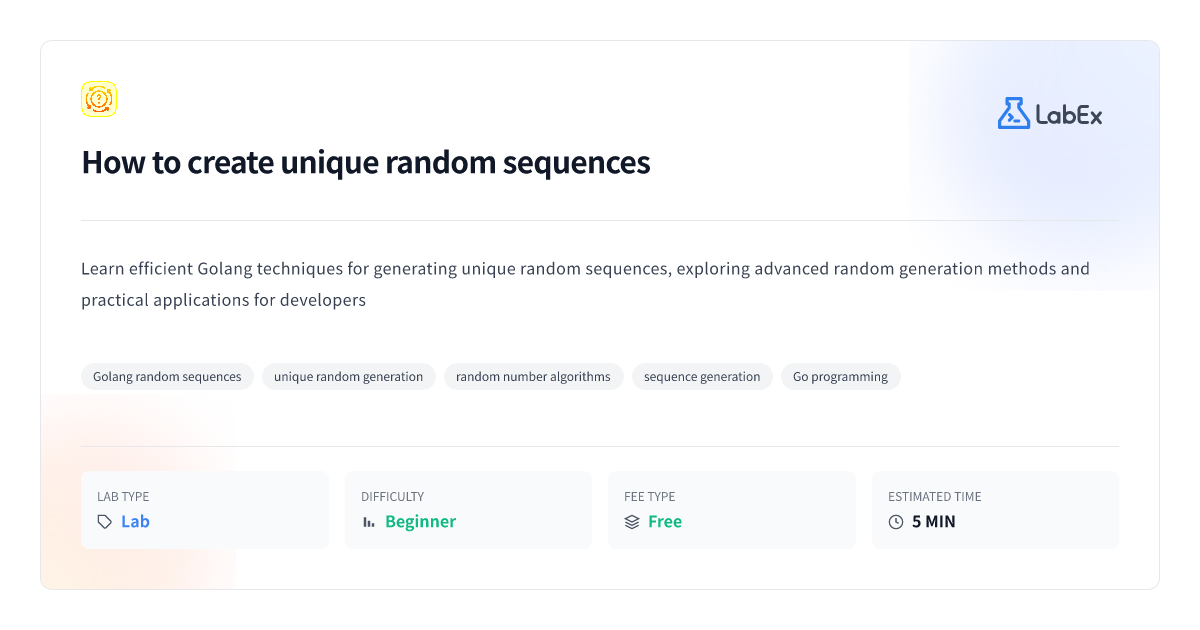Click the ESTIMATED TIME card heading
The width and height of the screenshot is (1200, 630).
(x=935, y=496)
